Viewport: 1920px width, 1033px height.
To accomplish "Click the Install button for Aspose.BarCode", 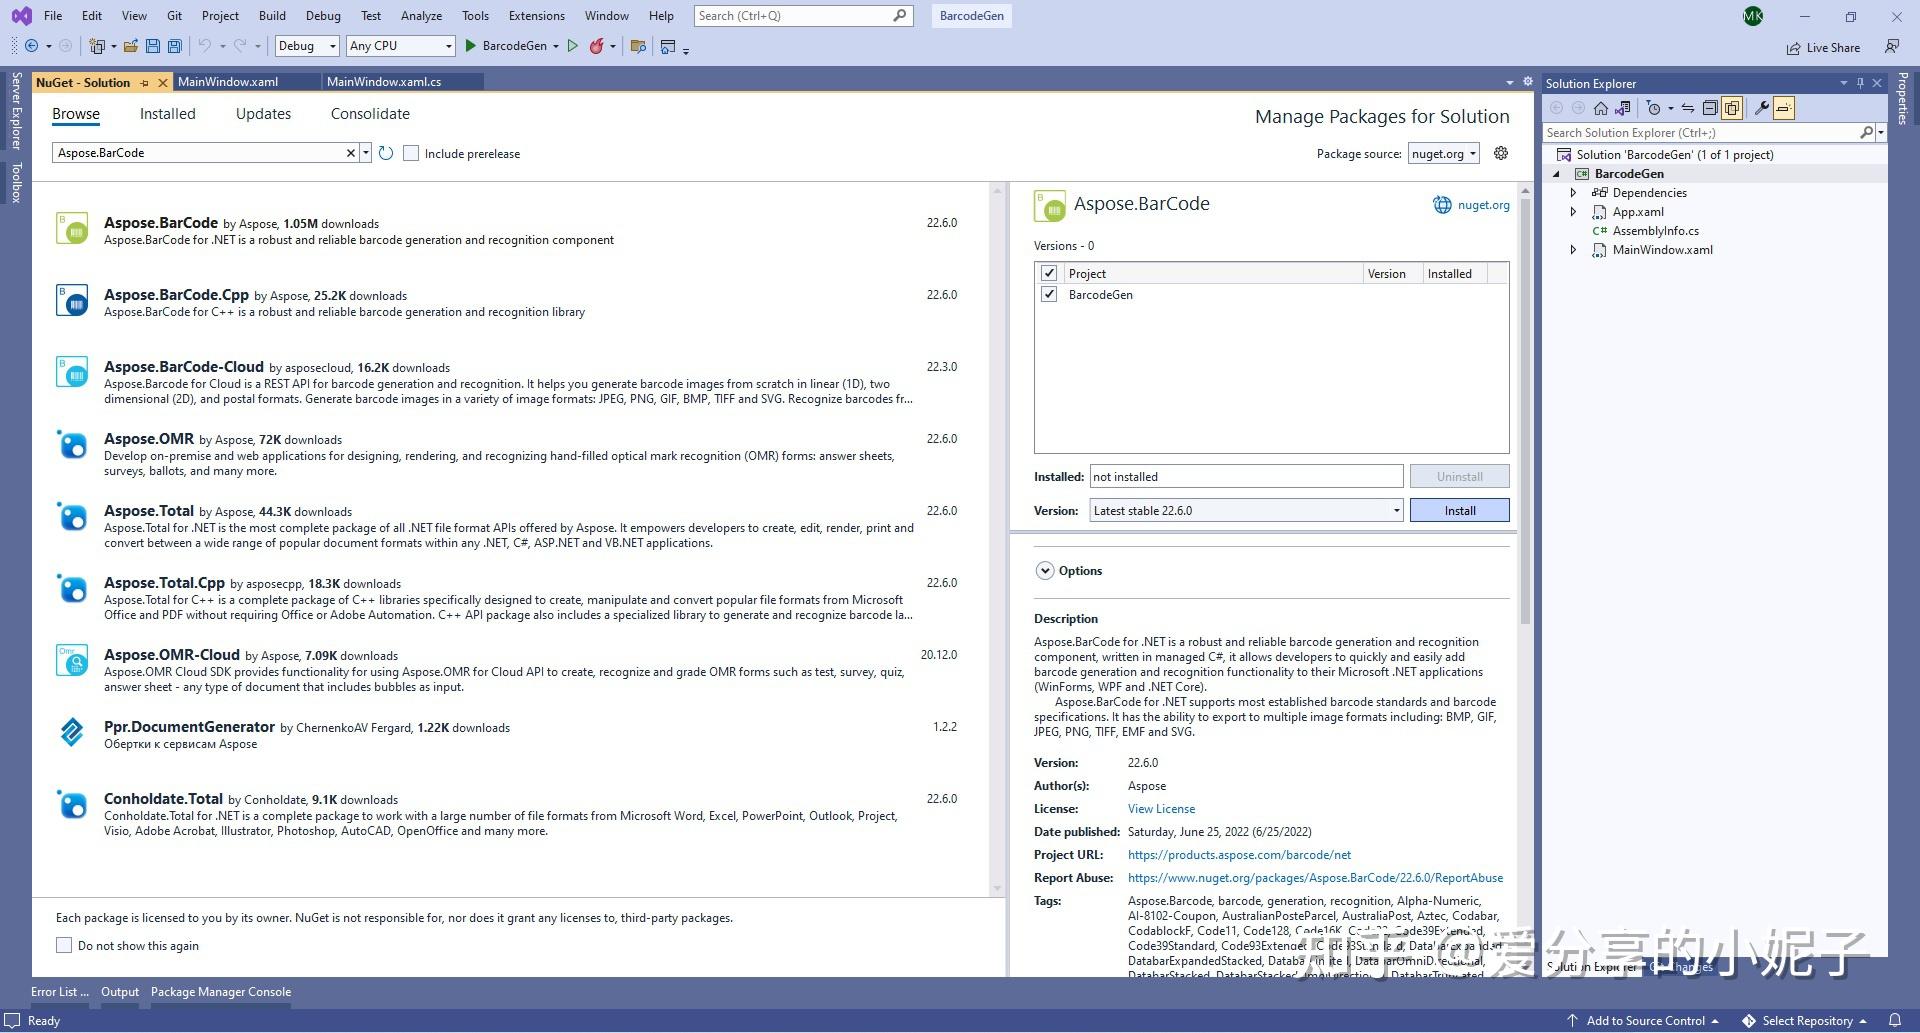I will point(1459,510).
